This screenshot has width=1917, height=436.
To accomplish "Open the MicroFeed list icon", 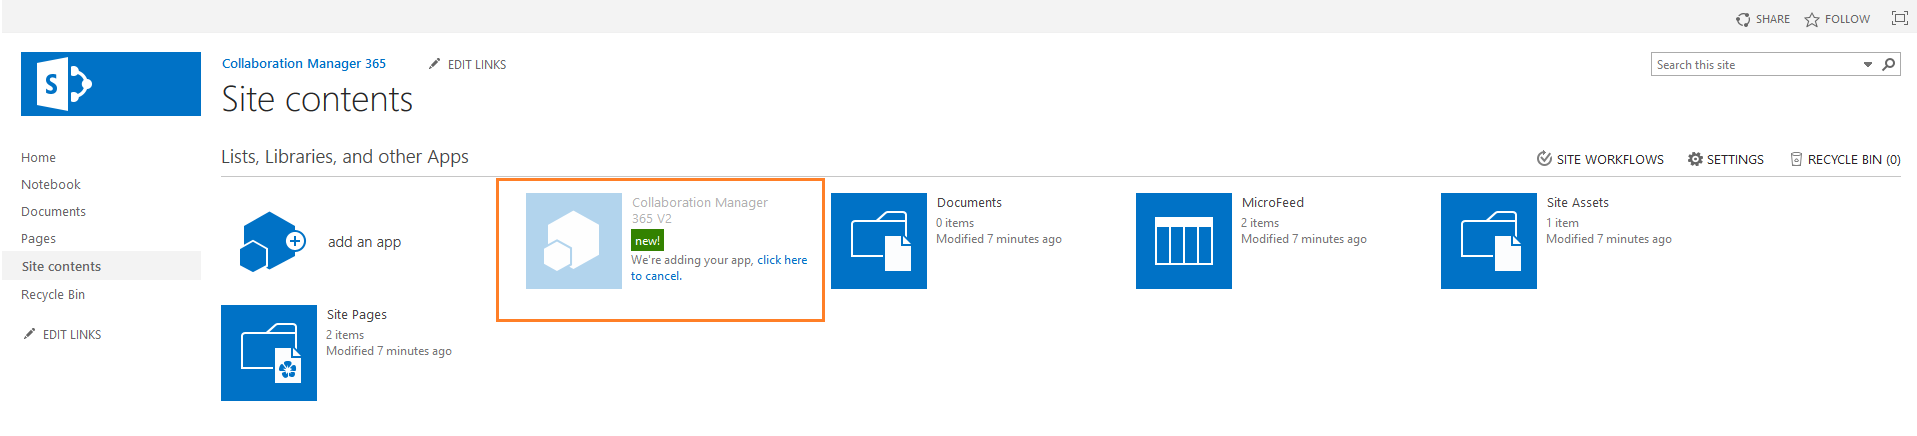I will pos(1184,241).
